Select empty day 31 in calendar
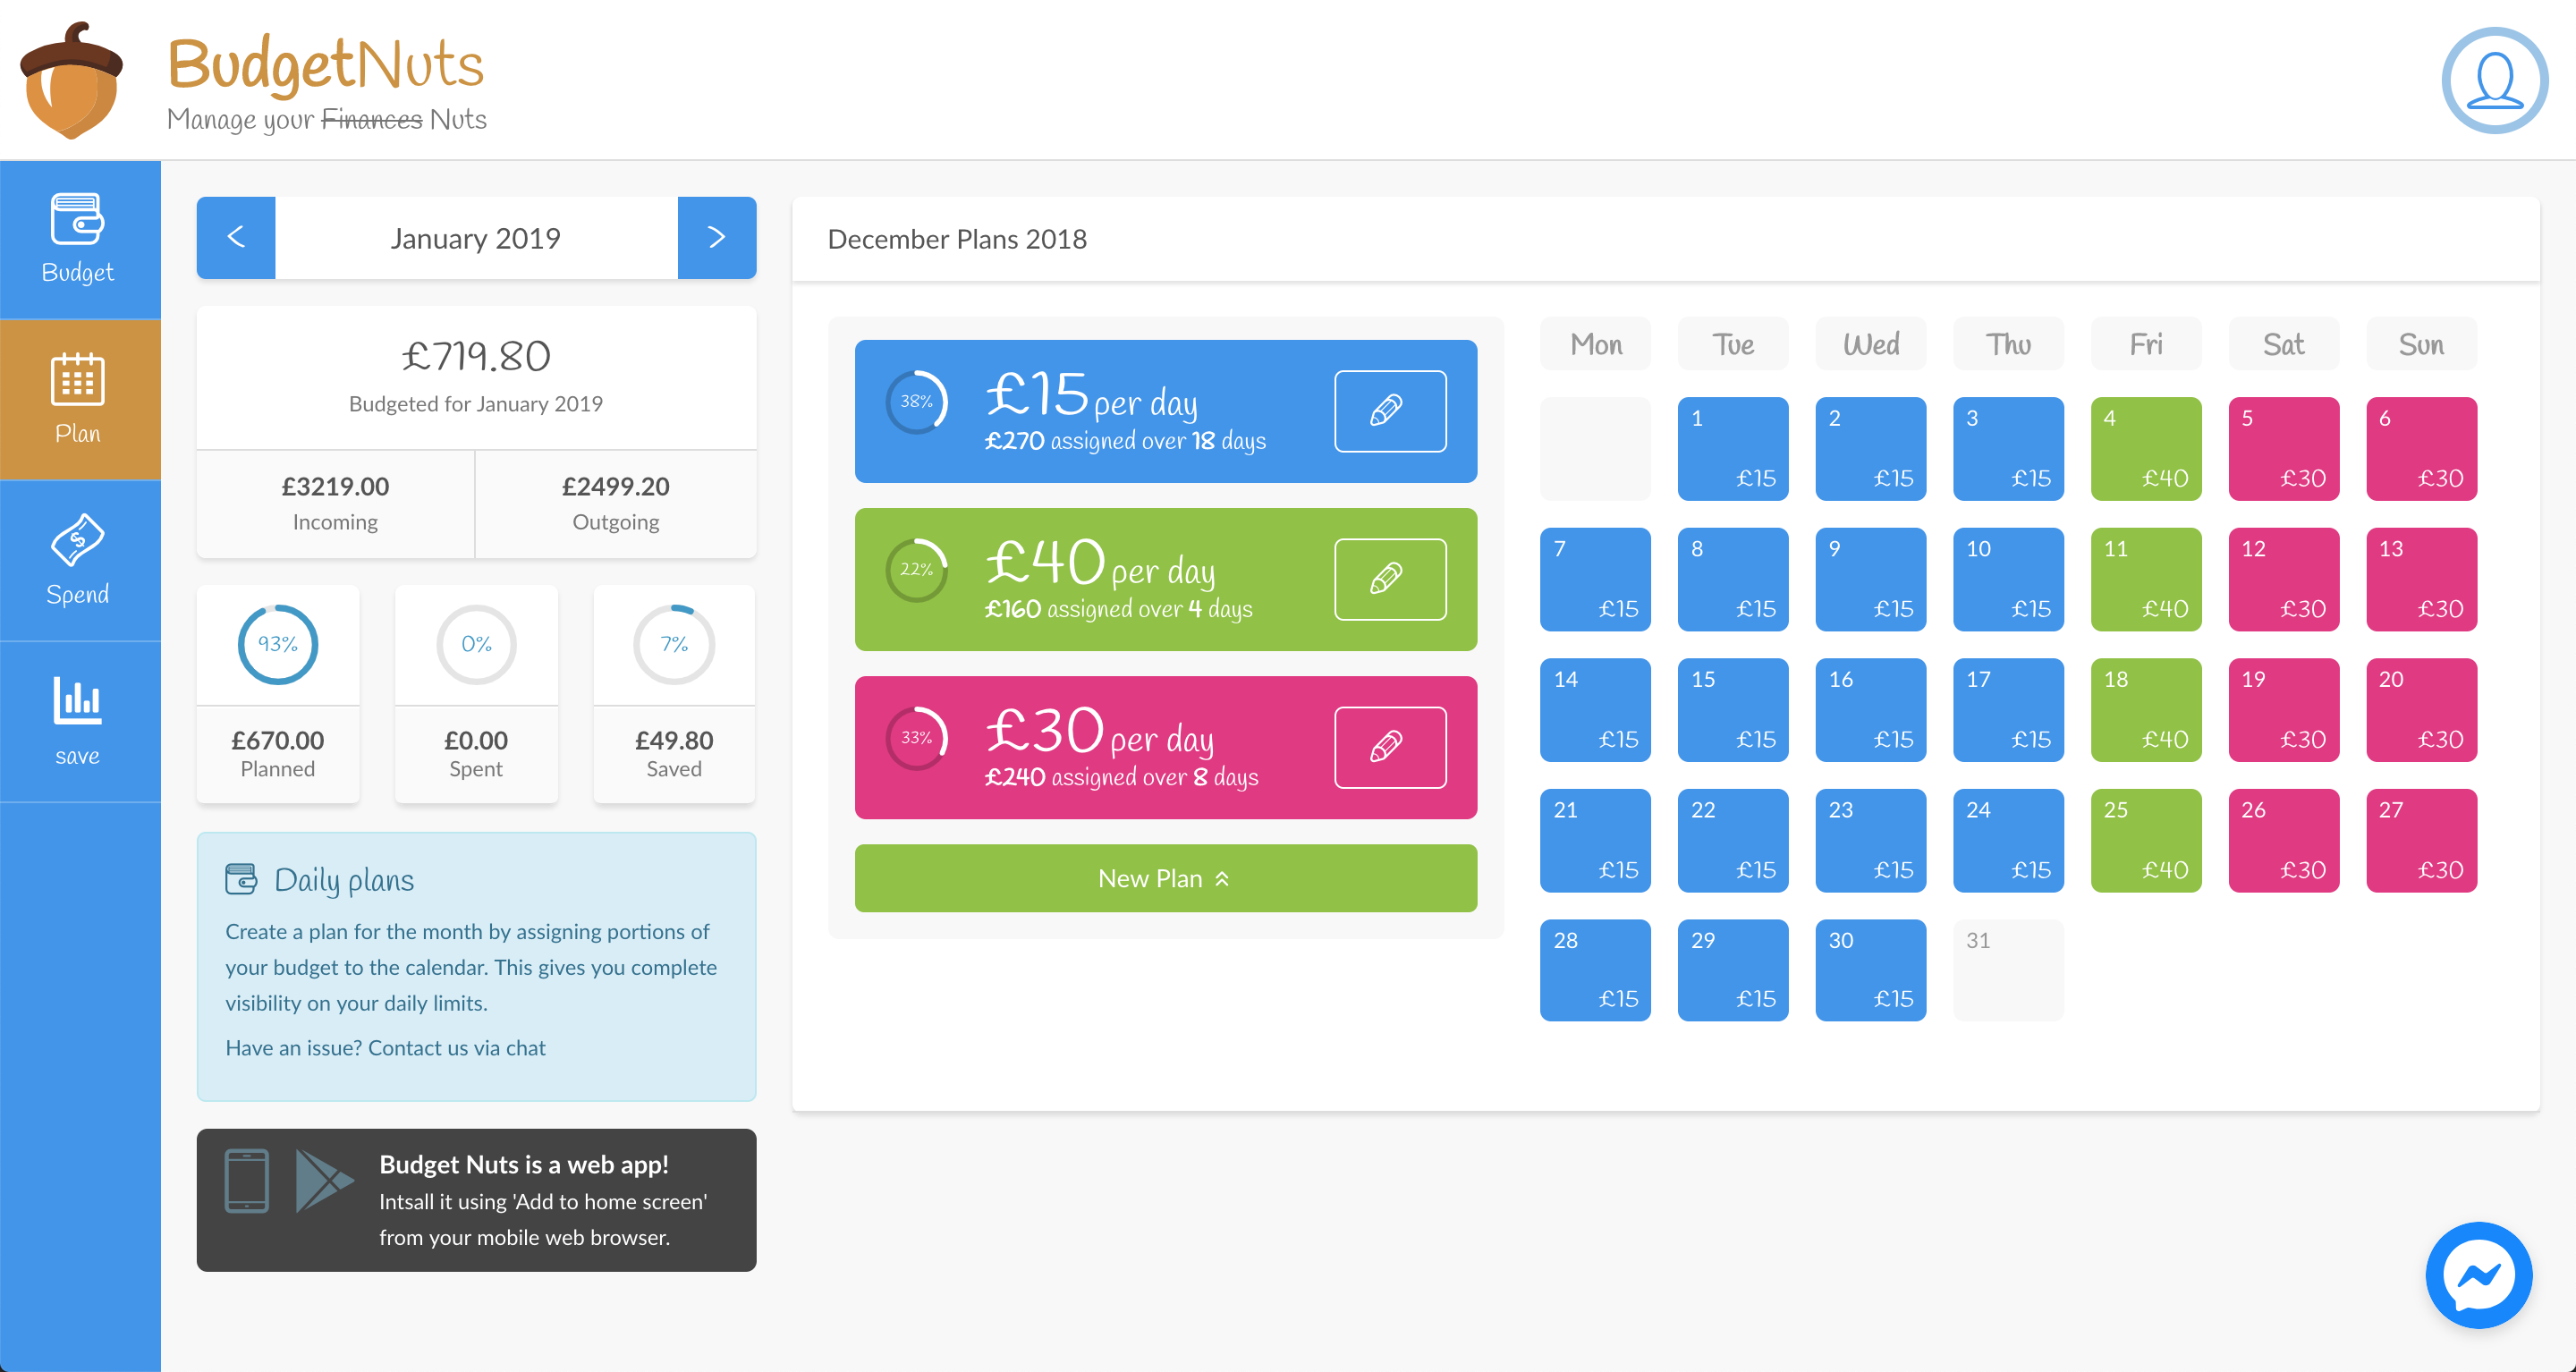The width and height of the screenshot is (2576, 1372). click(2007, 969)
